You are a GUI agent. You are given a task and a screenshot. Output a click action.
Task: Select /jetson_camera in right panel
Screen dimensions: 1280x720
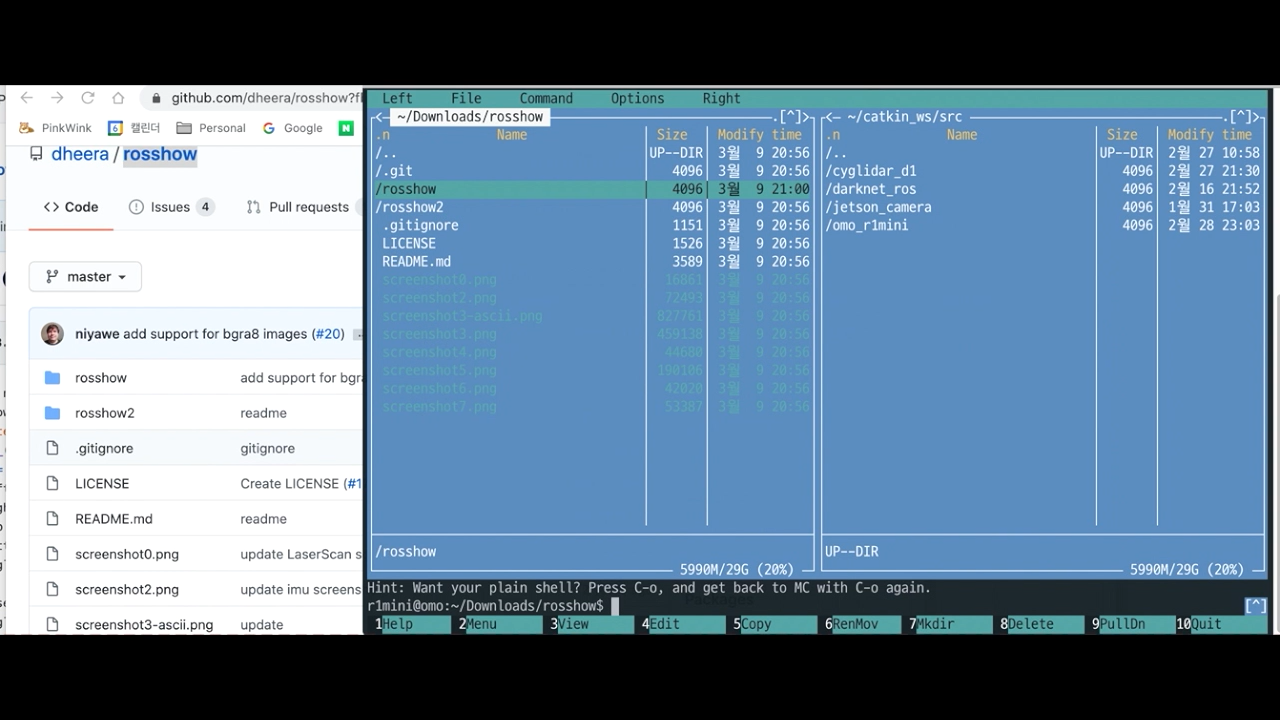pos(958,207)
